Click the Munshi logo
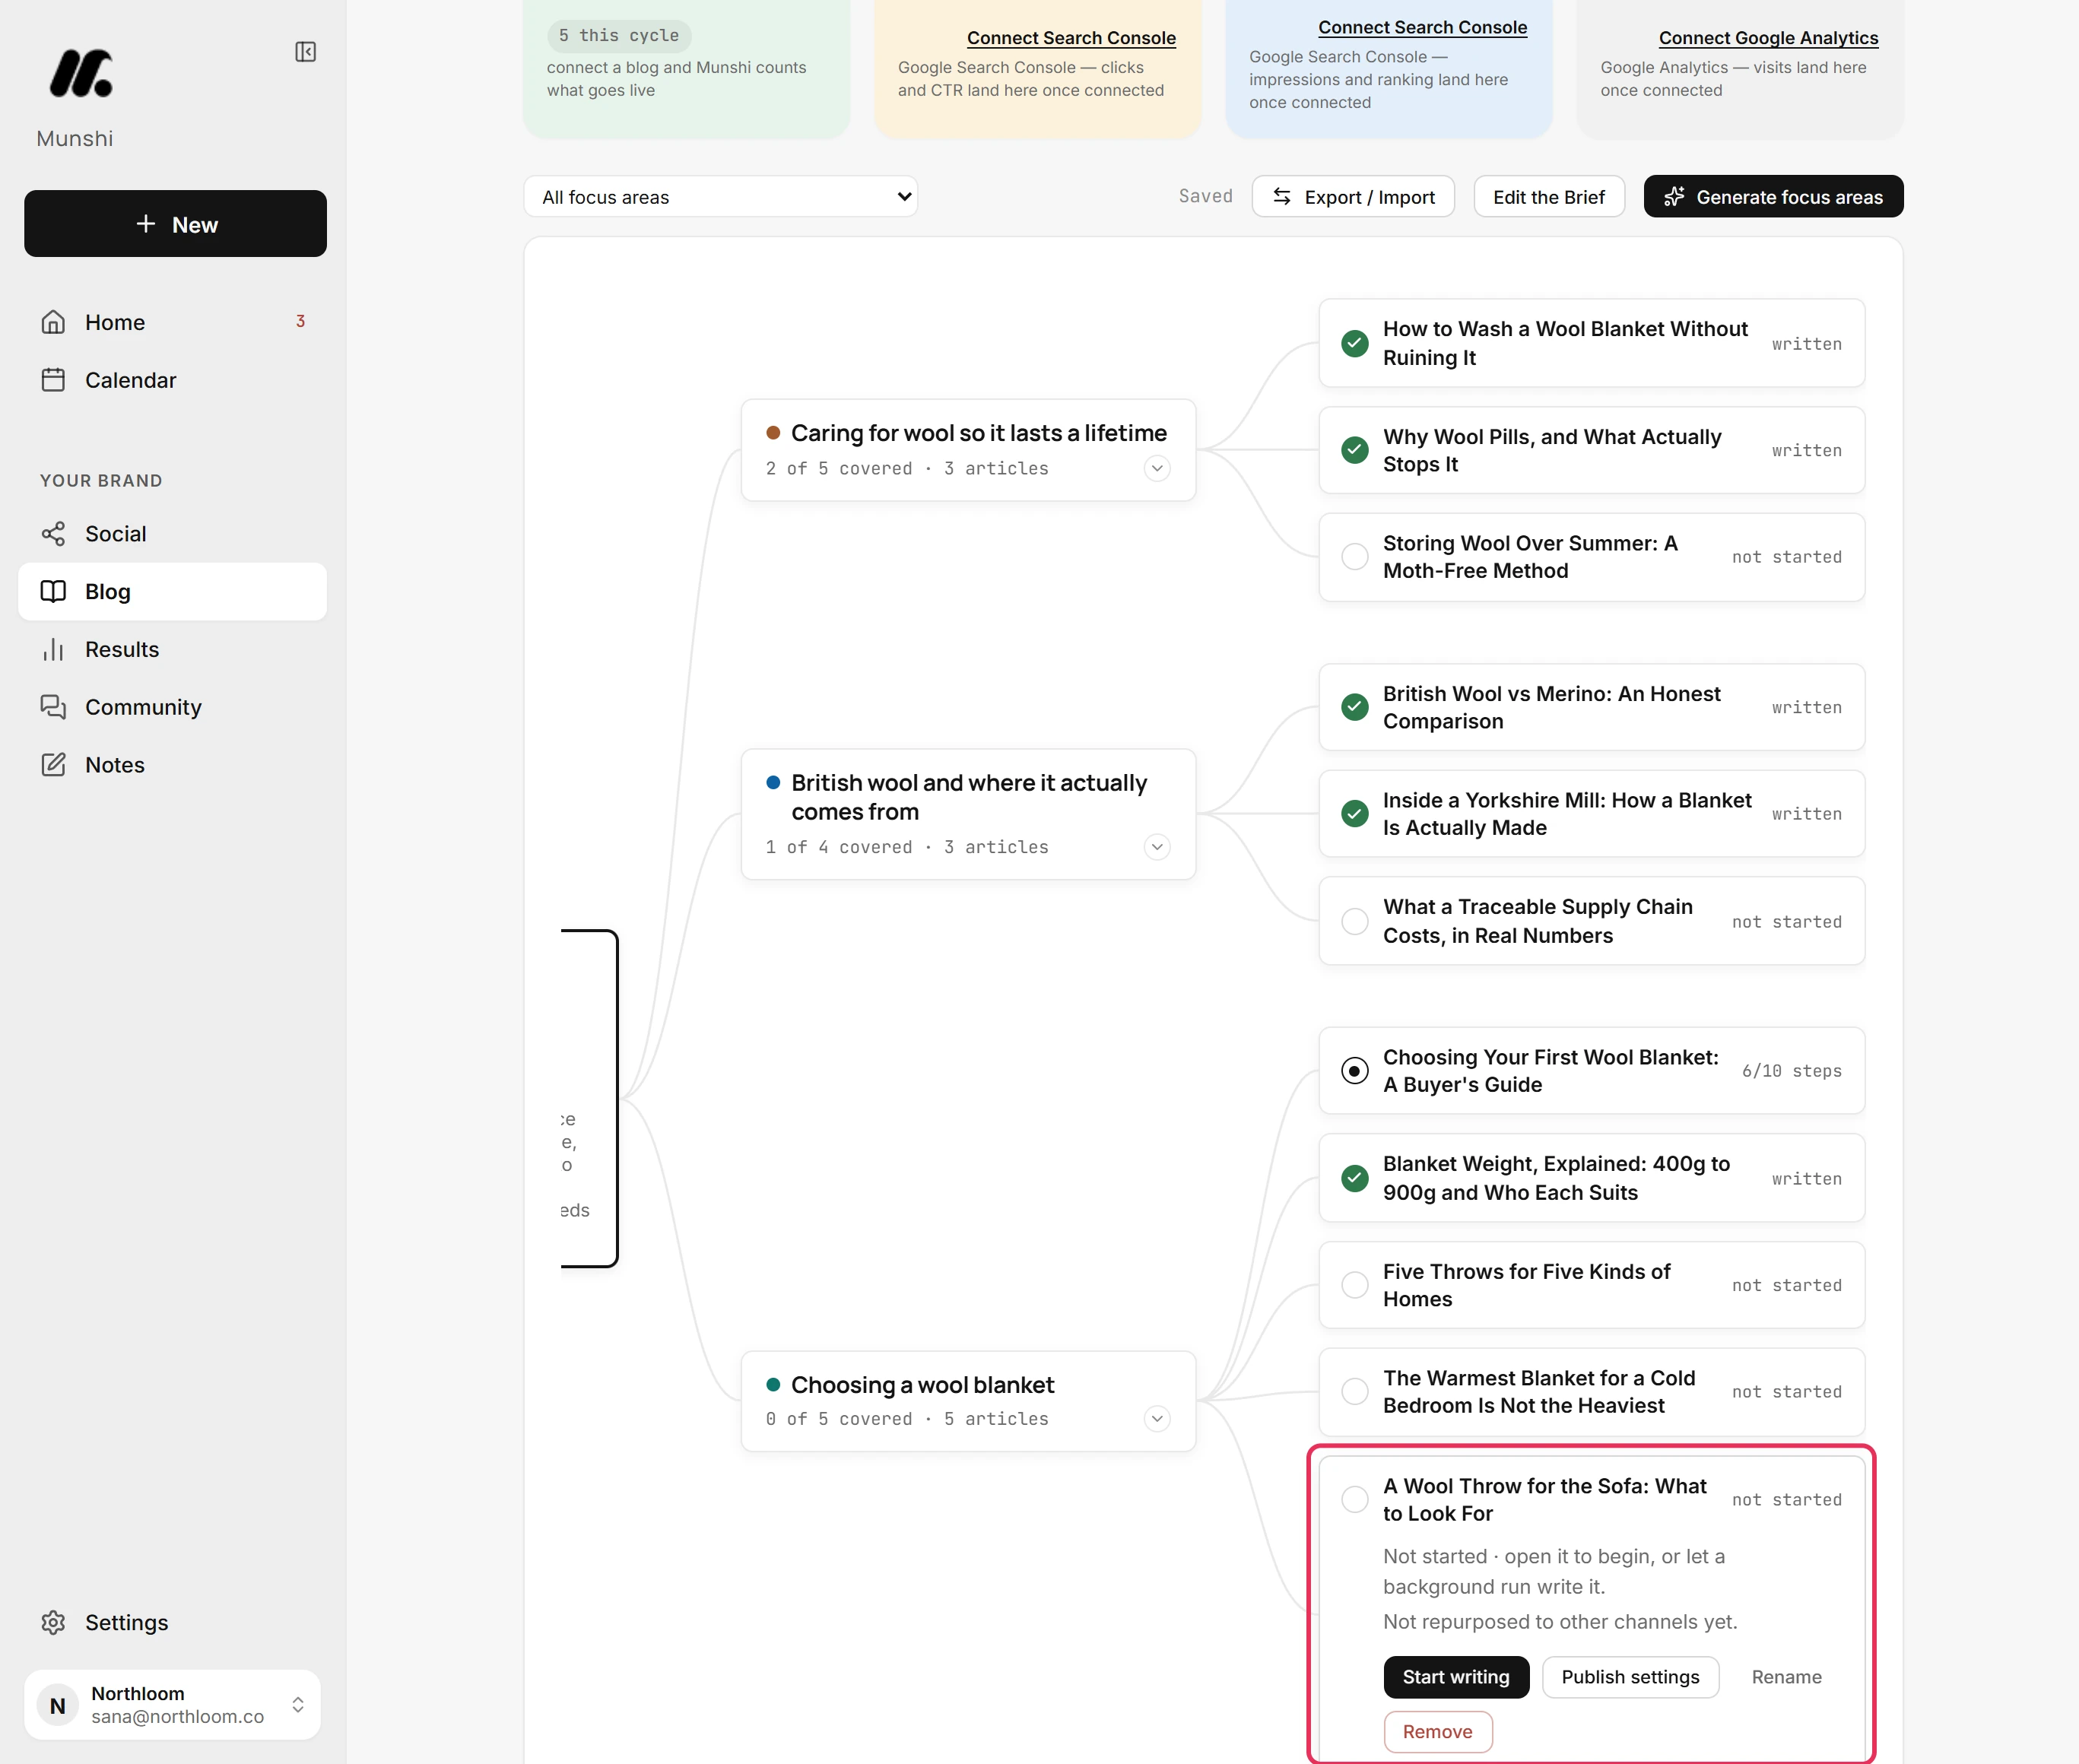 (x=81, y=74)
